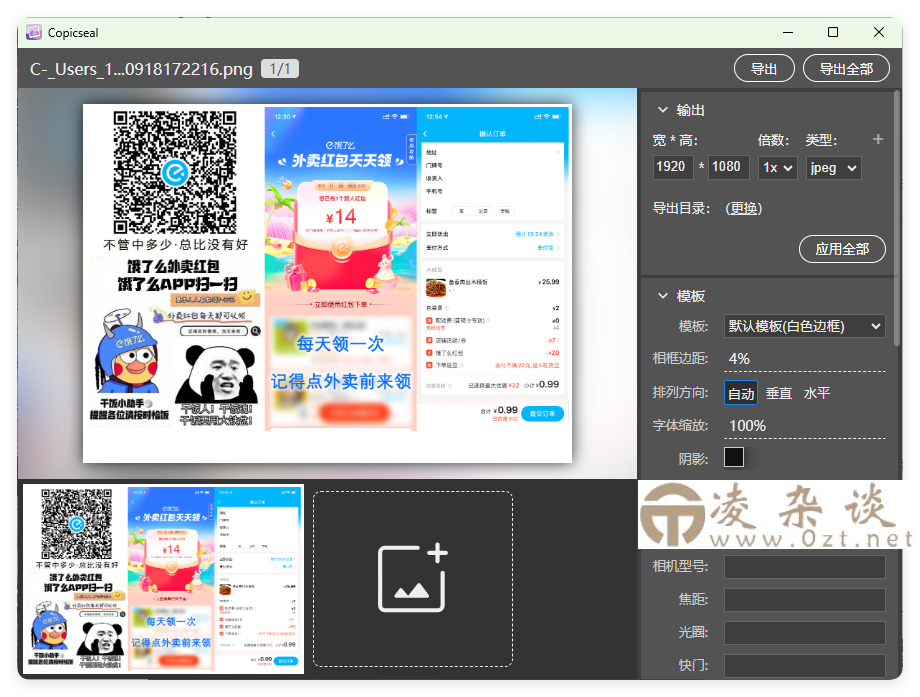Viewport: 920px width, 697px height.
Task: Click the 快门 shutter field
Action: pos(804,666)
